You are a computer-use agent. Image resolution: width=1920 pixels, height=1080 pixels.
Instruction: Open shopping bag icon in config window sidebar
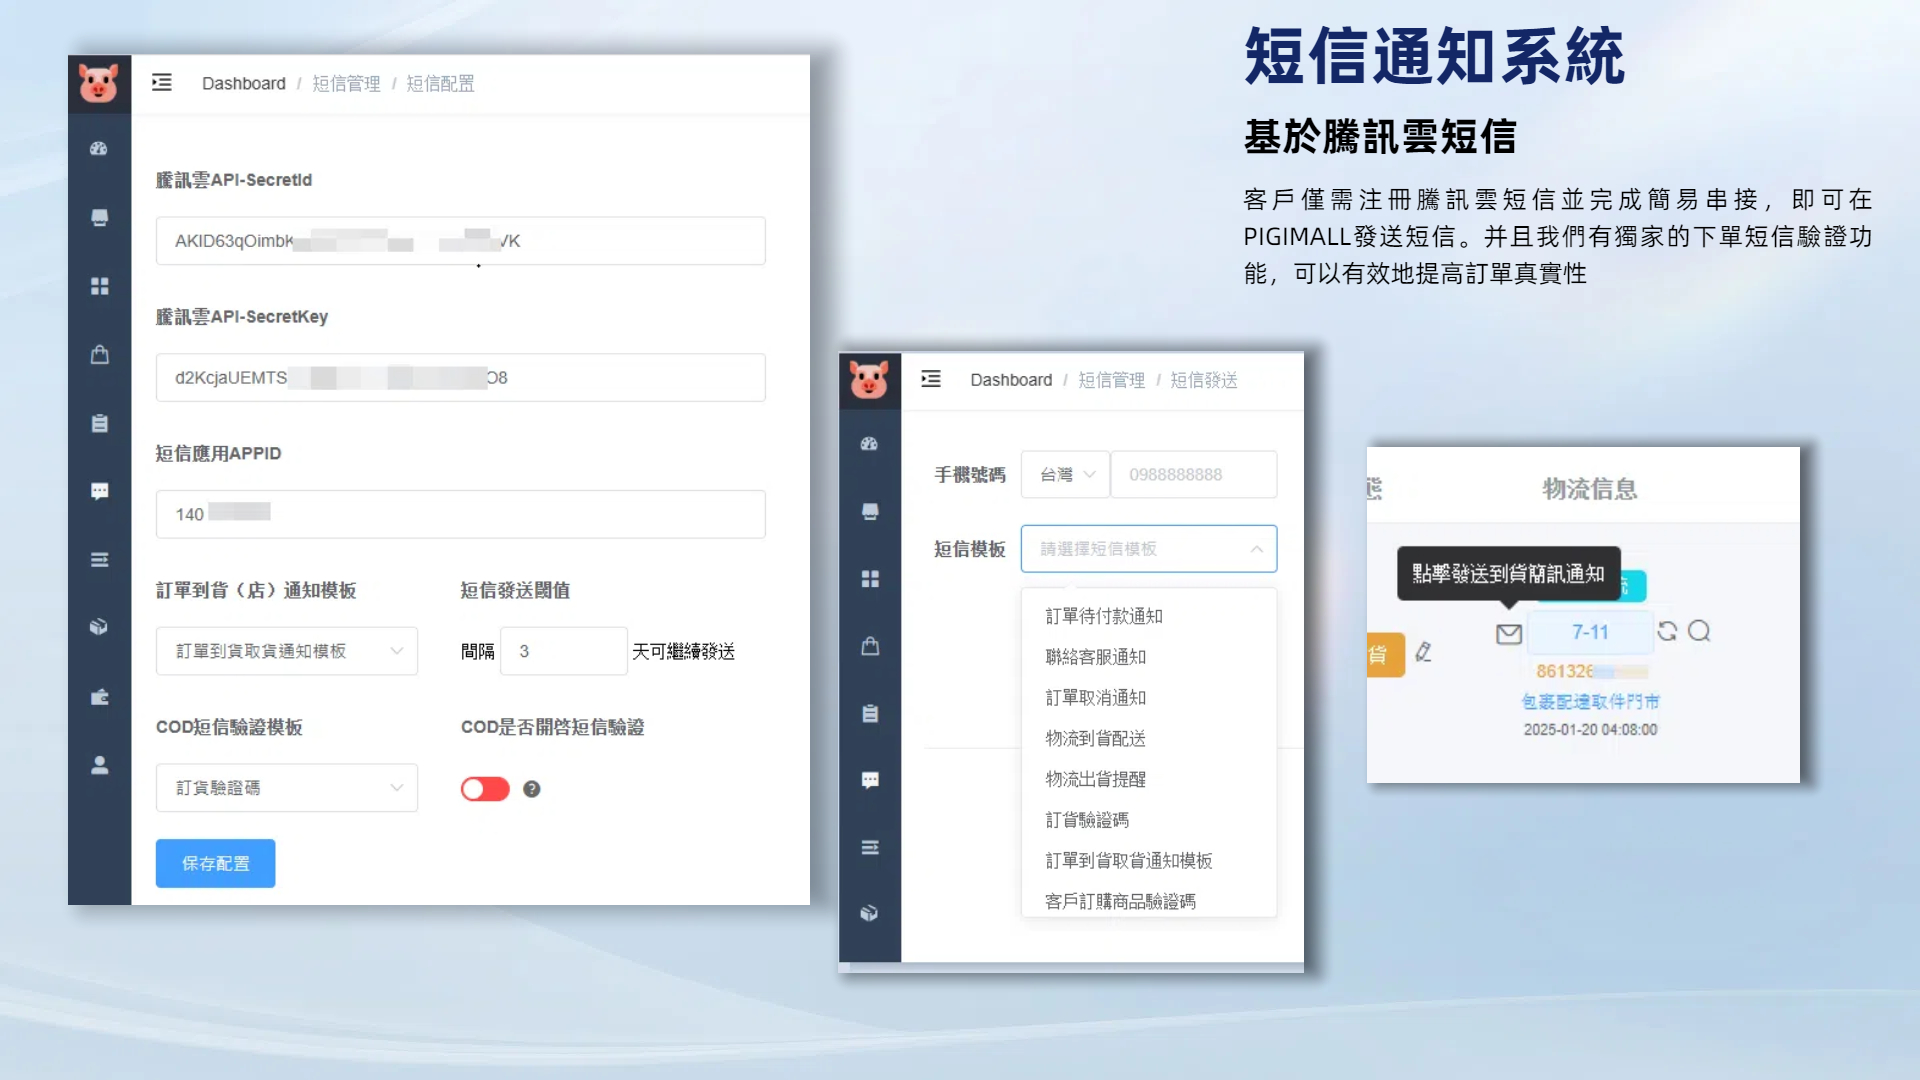[99, 355]
